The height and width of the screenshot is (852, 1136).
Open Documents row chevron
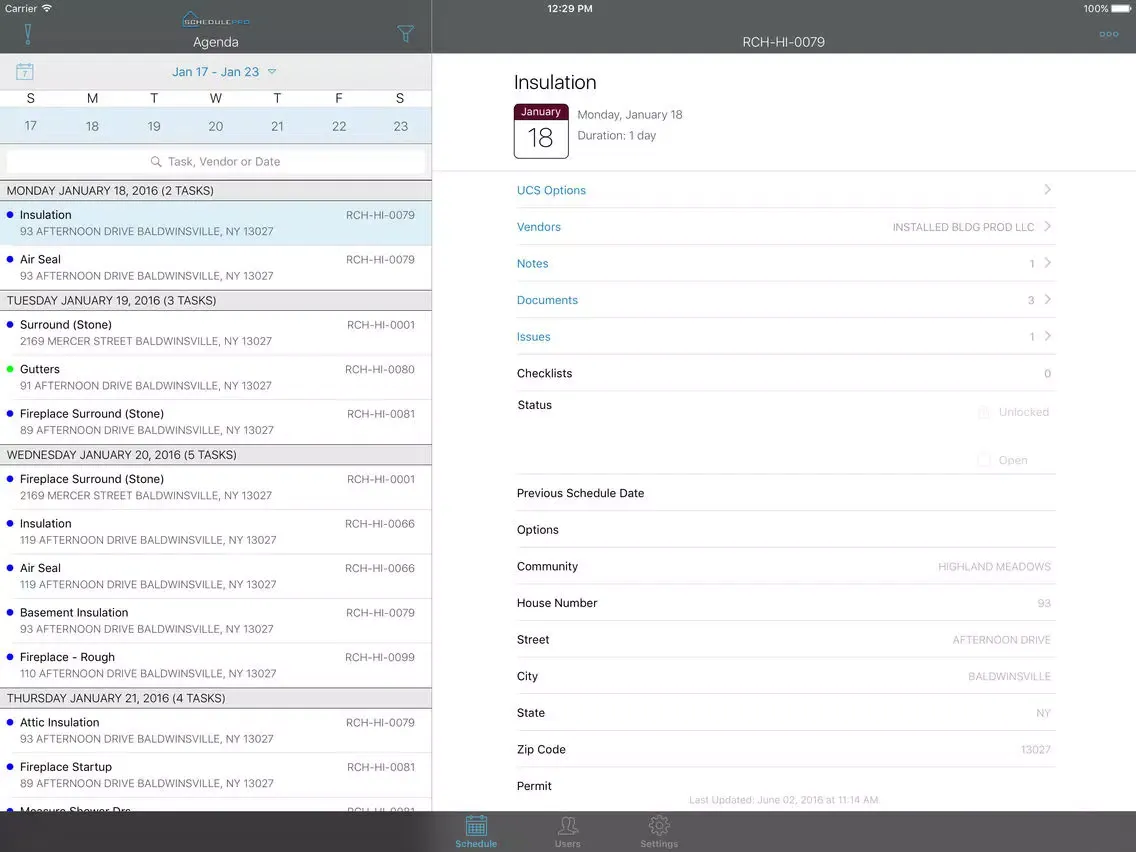[1048, 300]
